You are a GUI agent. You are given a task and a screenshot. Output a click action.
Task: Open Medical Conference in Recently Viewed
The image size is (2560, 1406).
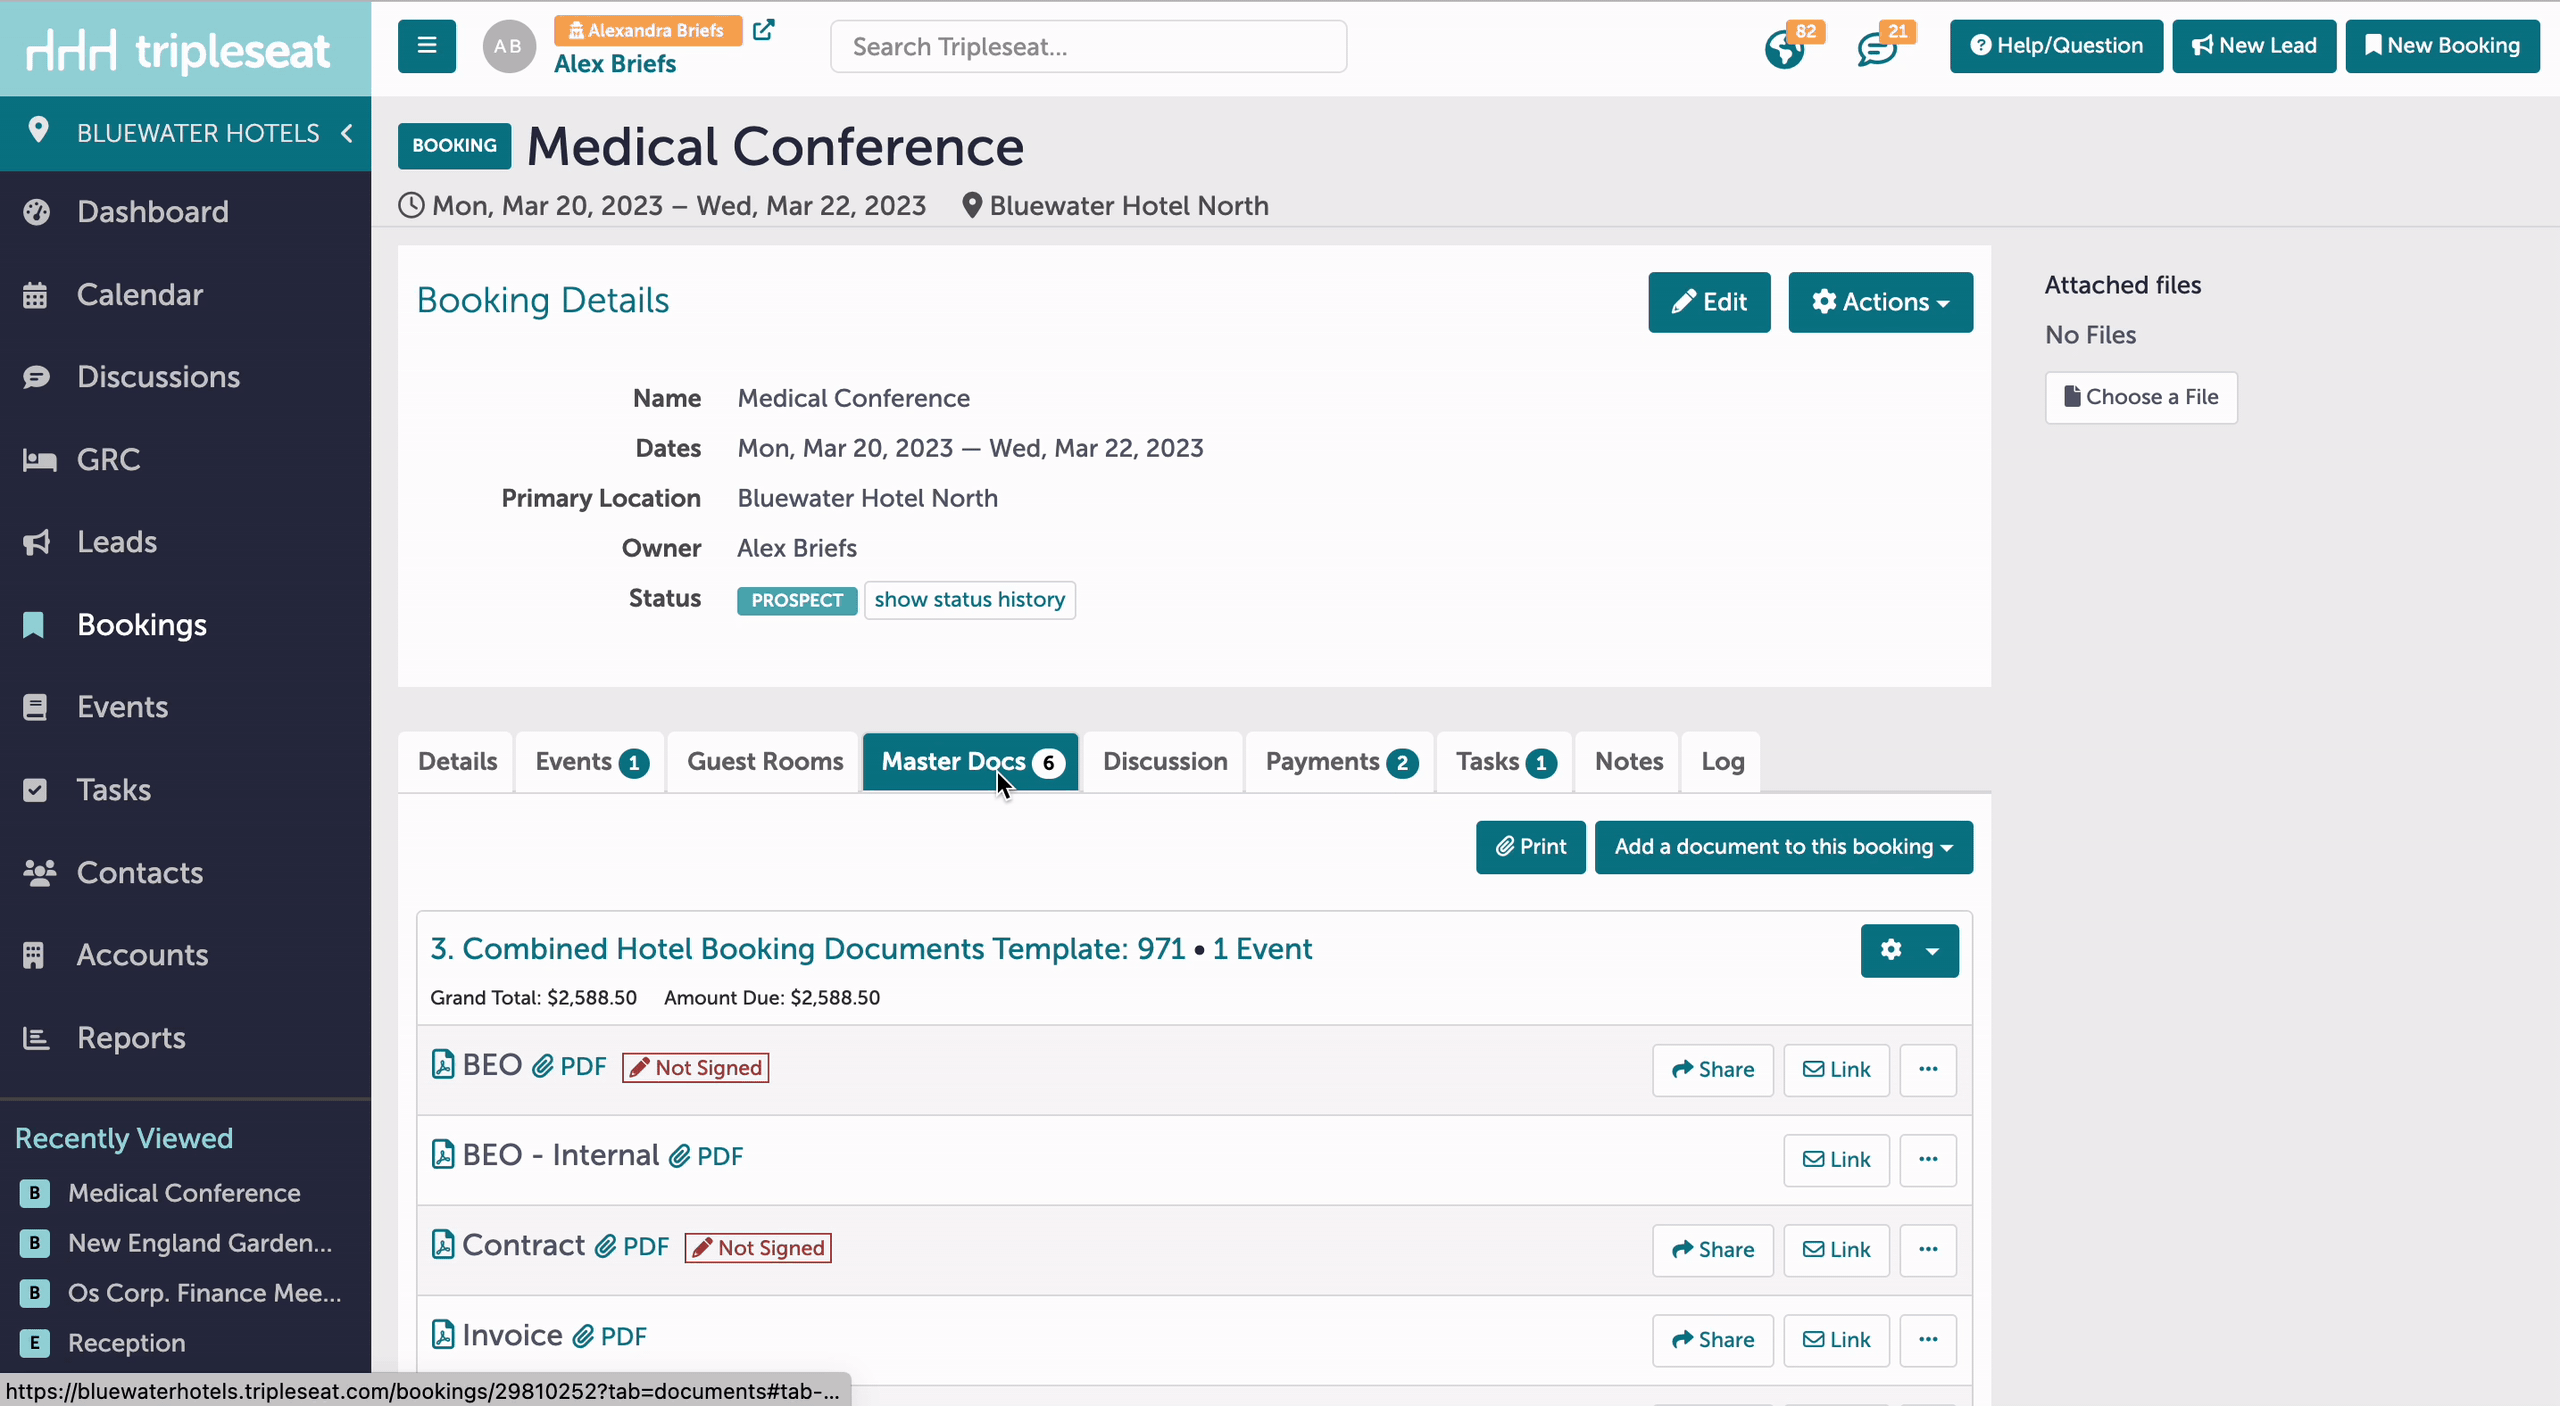pyautogui.click(x=184, y=1193)
